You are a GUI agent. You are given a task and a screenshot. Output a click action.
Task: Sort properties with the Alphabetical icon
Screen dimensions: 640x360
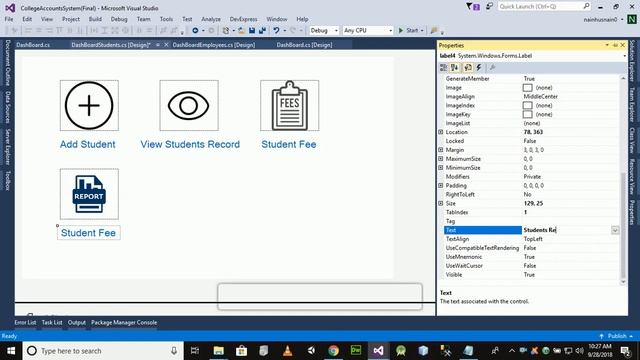[x=455, y=67]
